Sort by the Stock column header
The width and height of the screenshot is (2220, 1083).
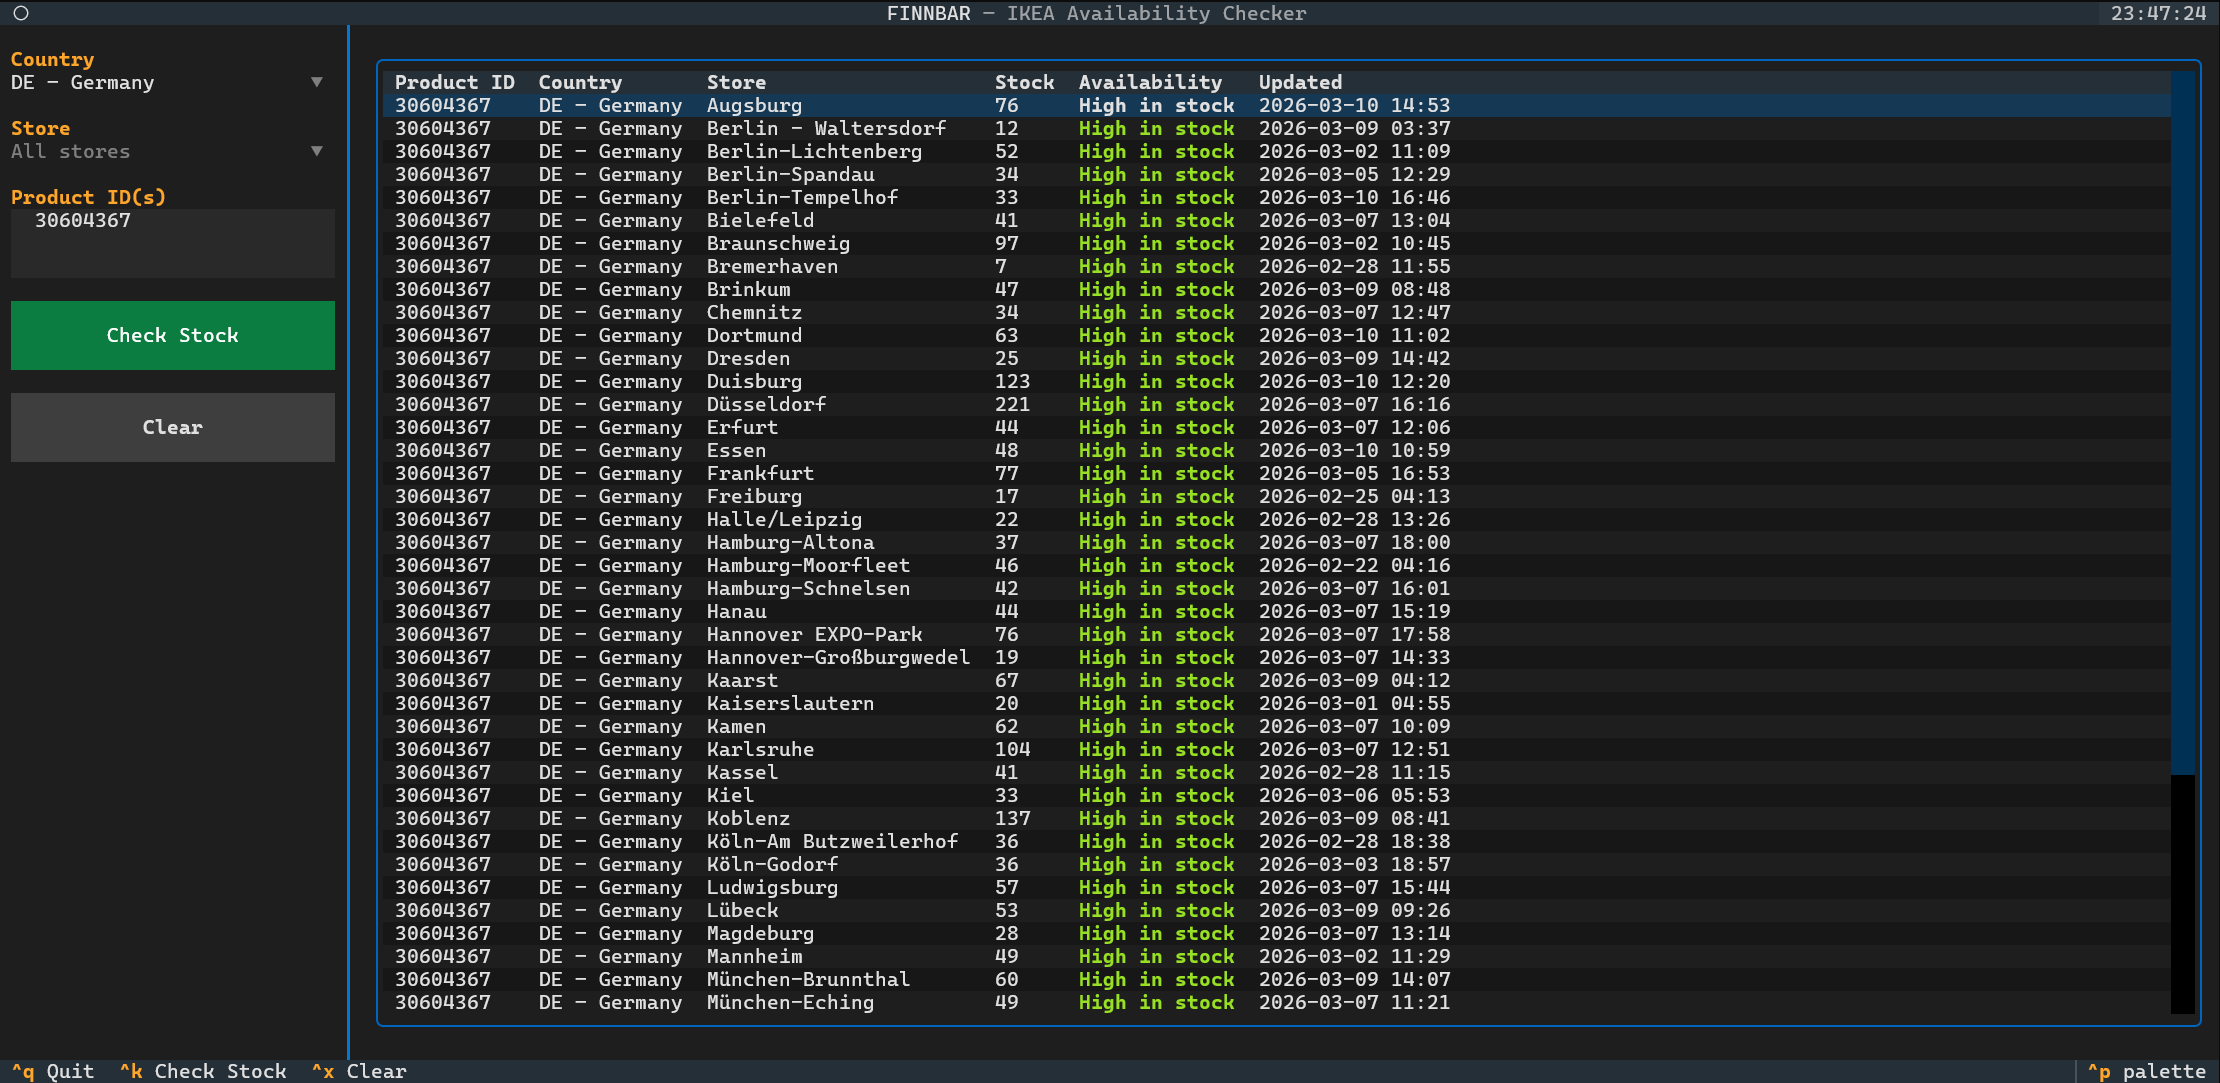[1024, 82]
